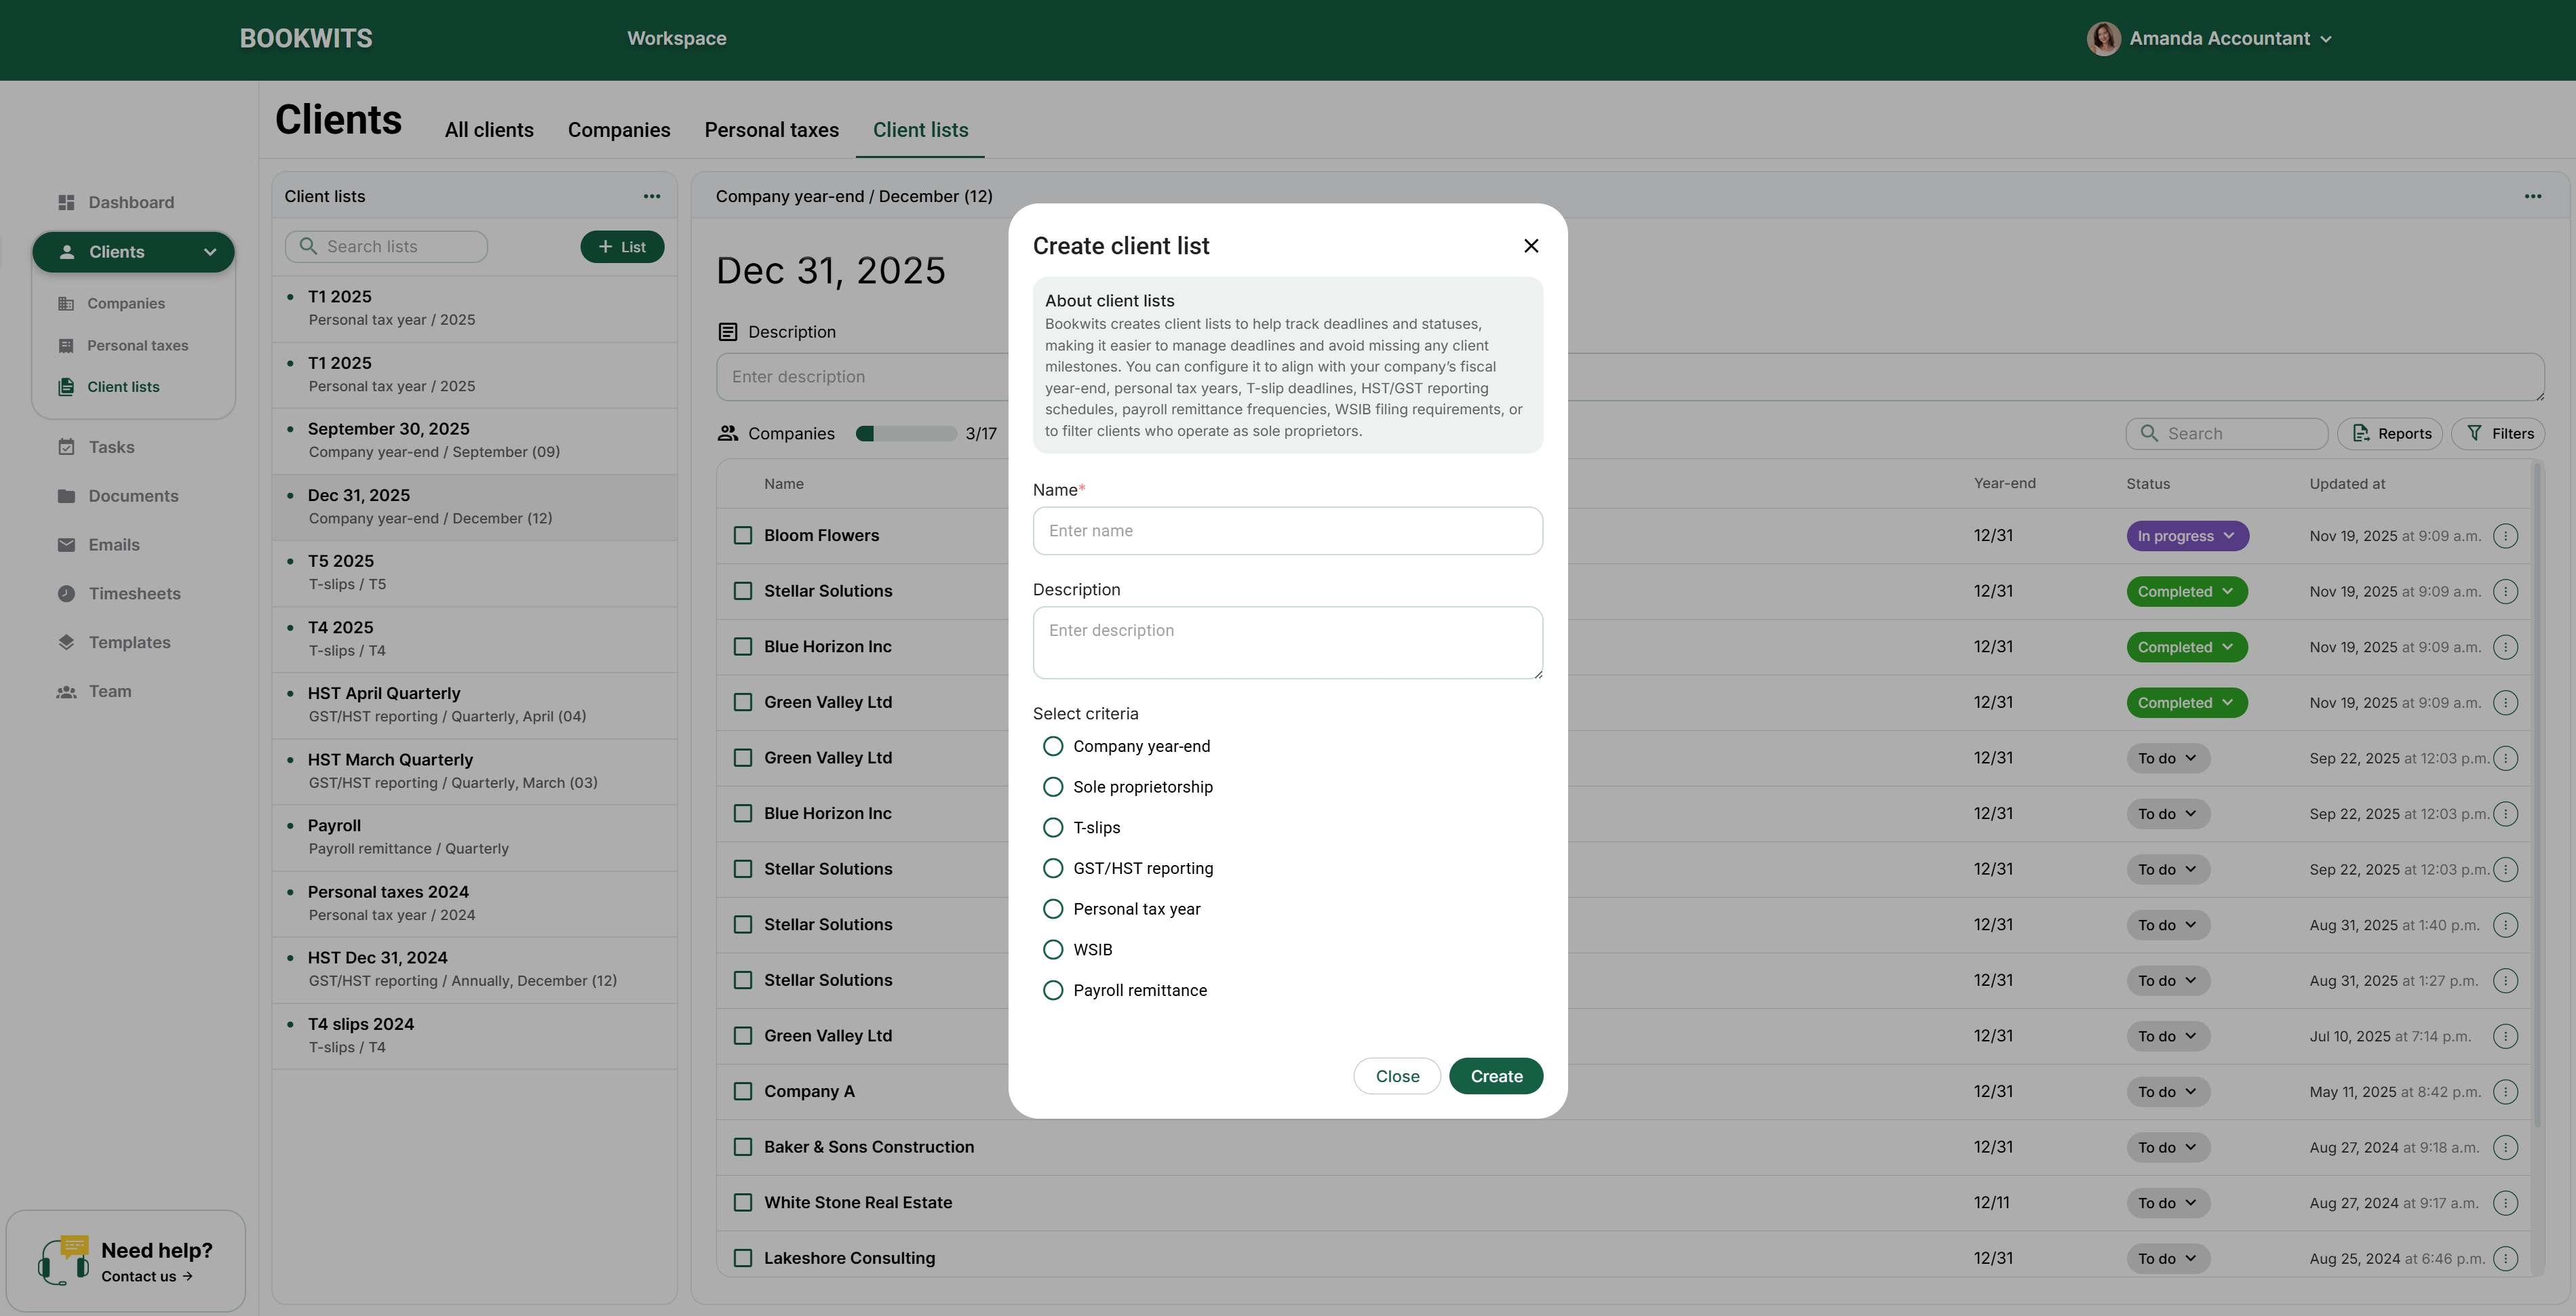Open the All clients tab
The image size is (2576, 1316).
coord(489,130)
